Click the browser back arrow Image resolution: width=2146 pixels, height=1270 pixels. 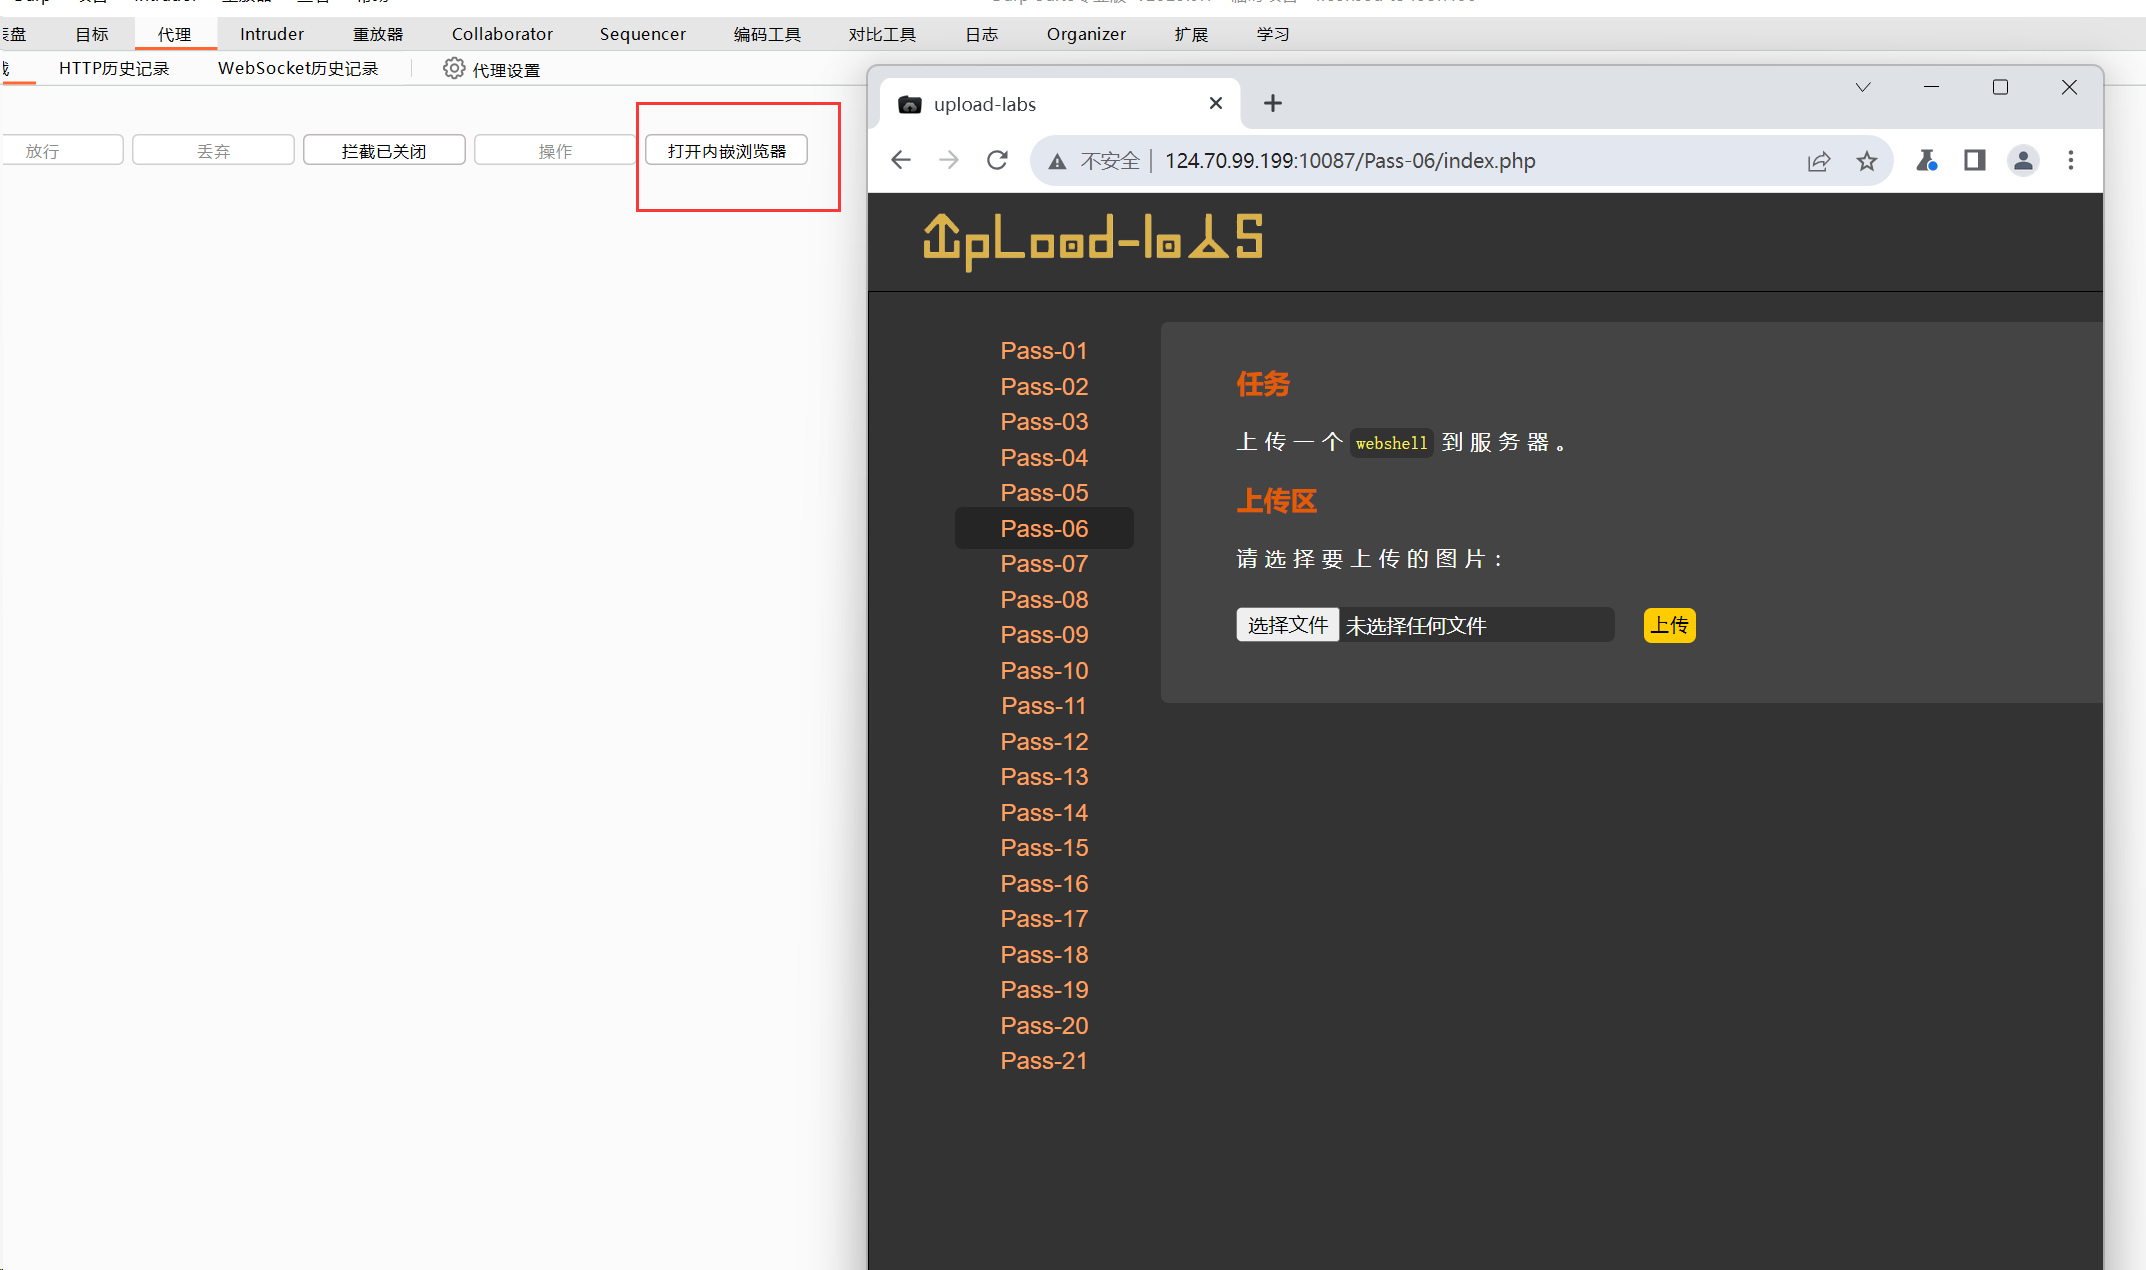pyautogui.click(x=901, y=160)
